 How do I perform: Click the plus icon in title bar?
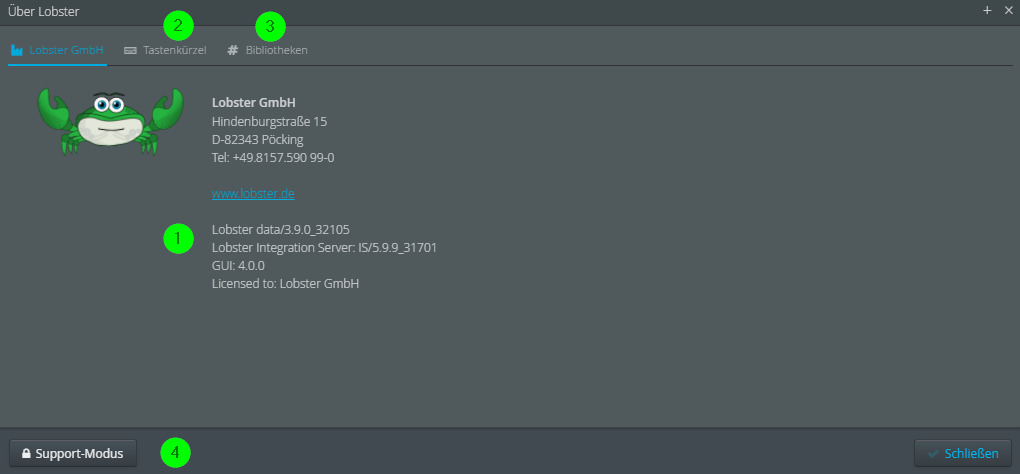[987, 10]
